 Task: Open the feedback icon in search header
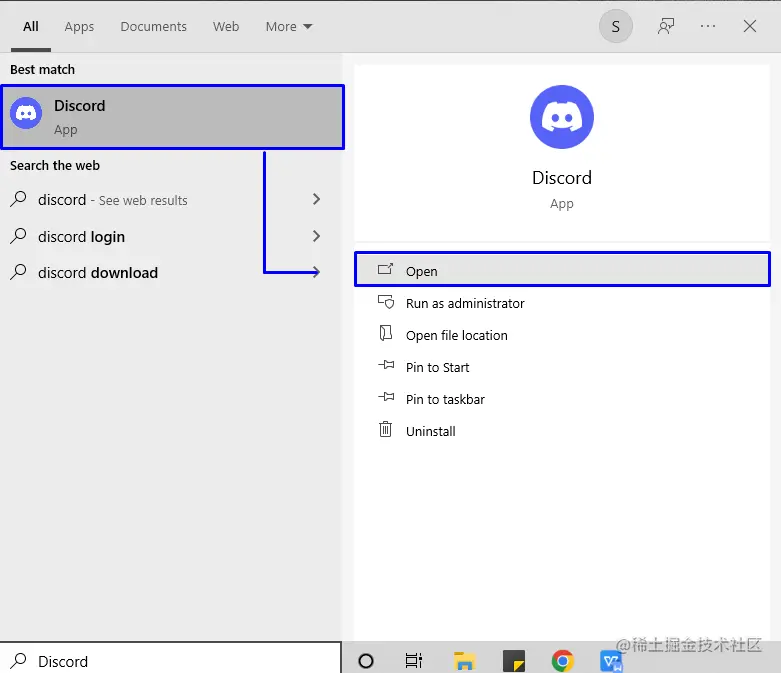point(665,26)
